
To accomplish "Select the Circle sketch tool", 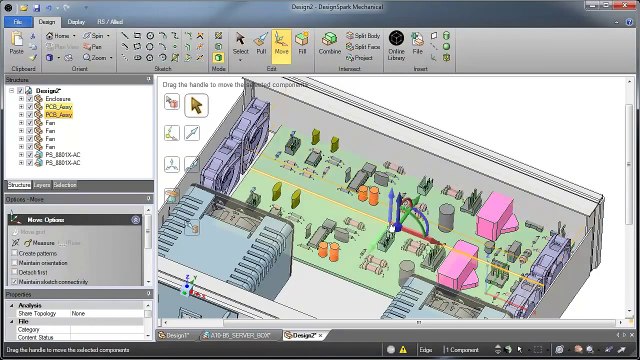I will pos(150,36).
